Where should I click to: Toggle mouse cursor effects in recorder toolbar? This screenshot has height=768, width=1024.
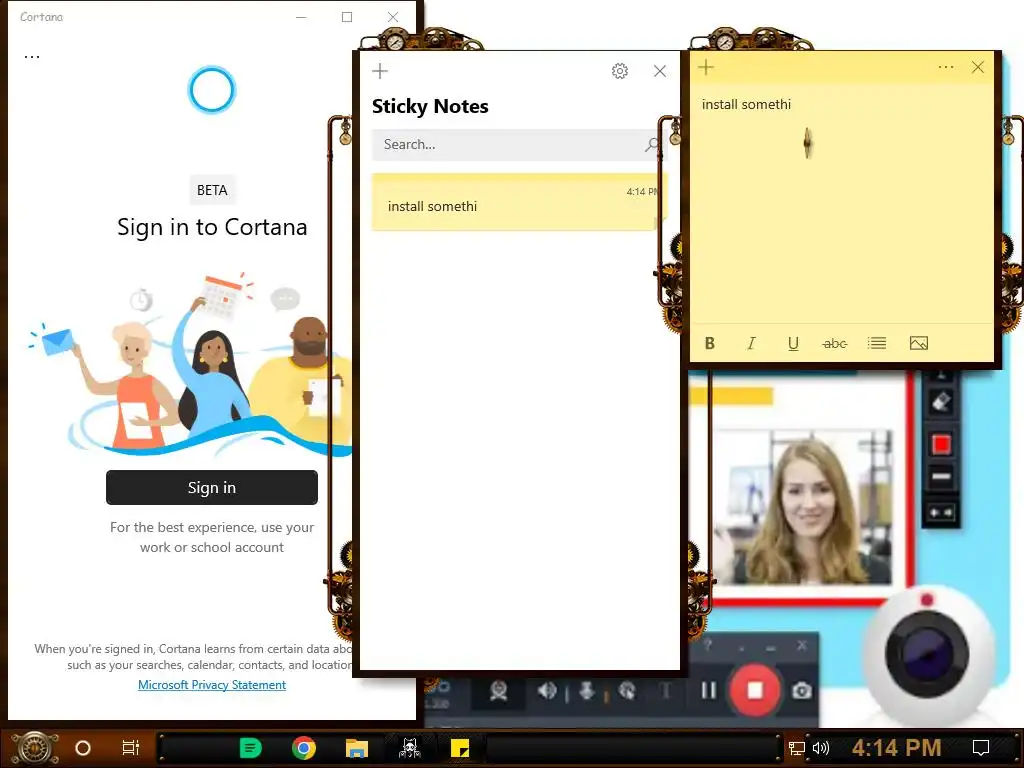pyautogui.click(x=626, y=690)
